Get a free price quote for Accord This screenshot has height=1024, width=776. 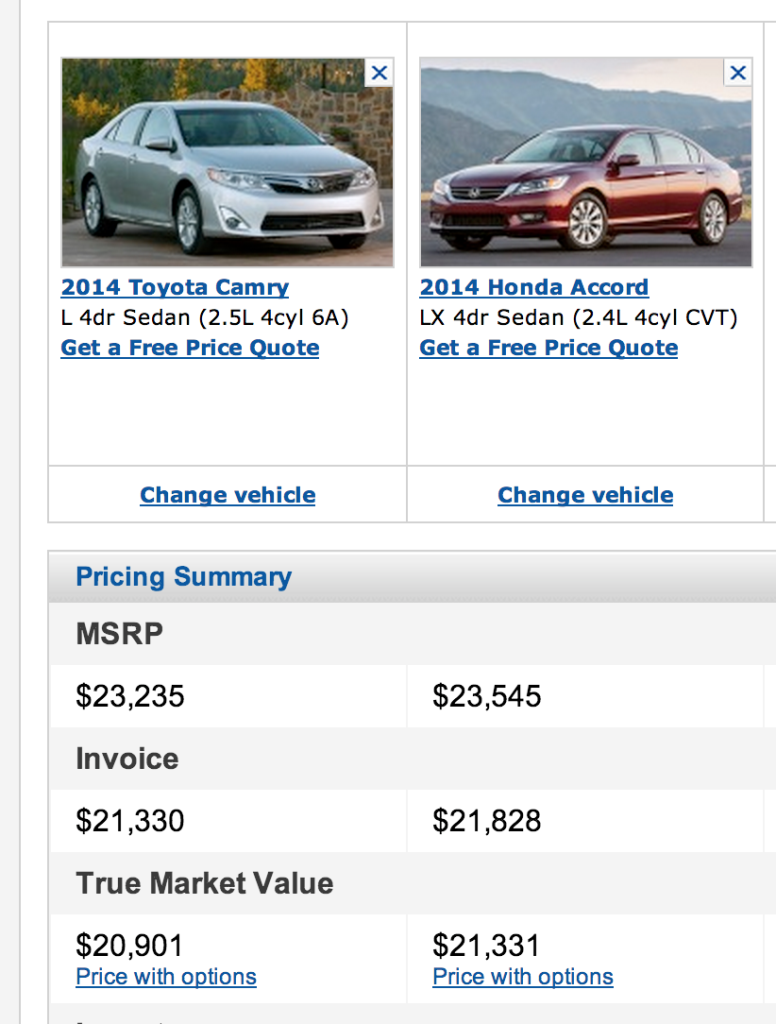549,347
